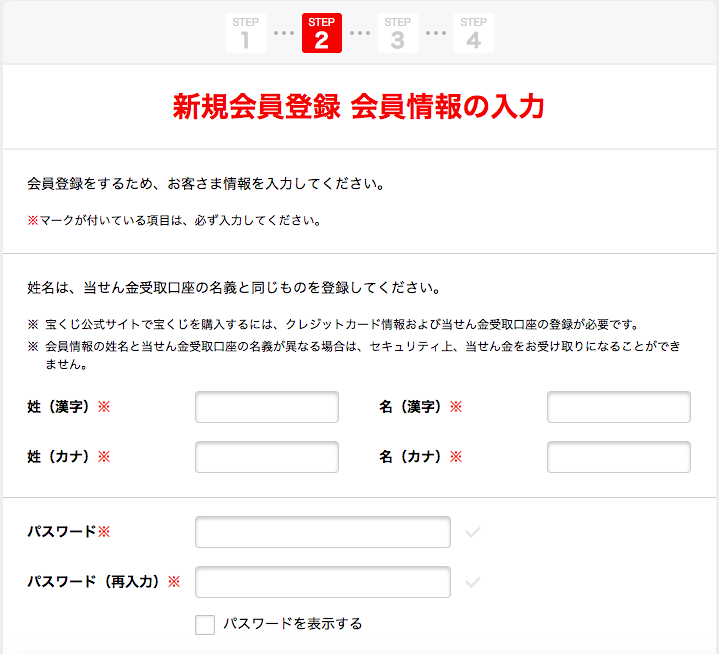Click the checkmark icon beside パスワード（再入力）field
This screenshot has height=654, width=719.
tap(473, 582)
